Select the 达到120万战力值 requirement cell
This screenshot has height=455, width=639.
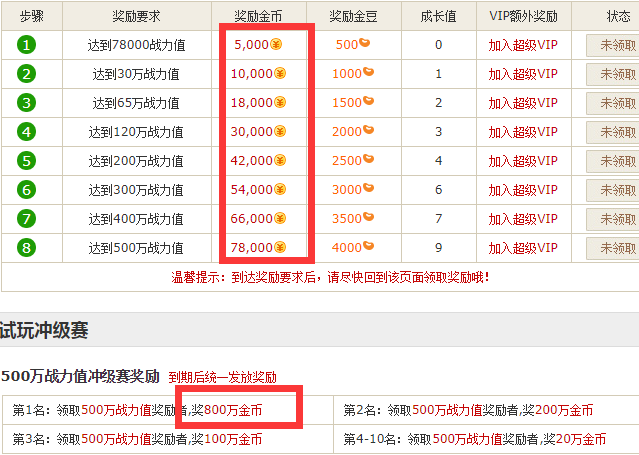pyautogui.click(x=137, y=132)
